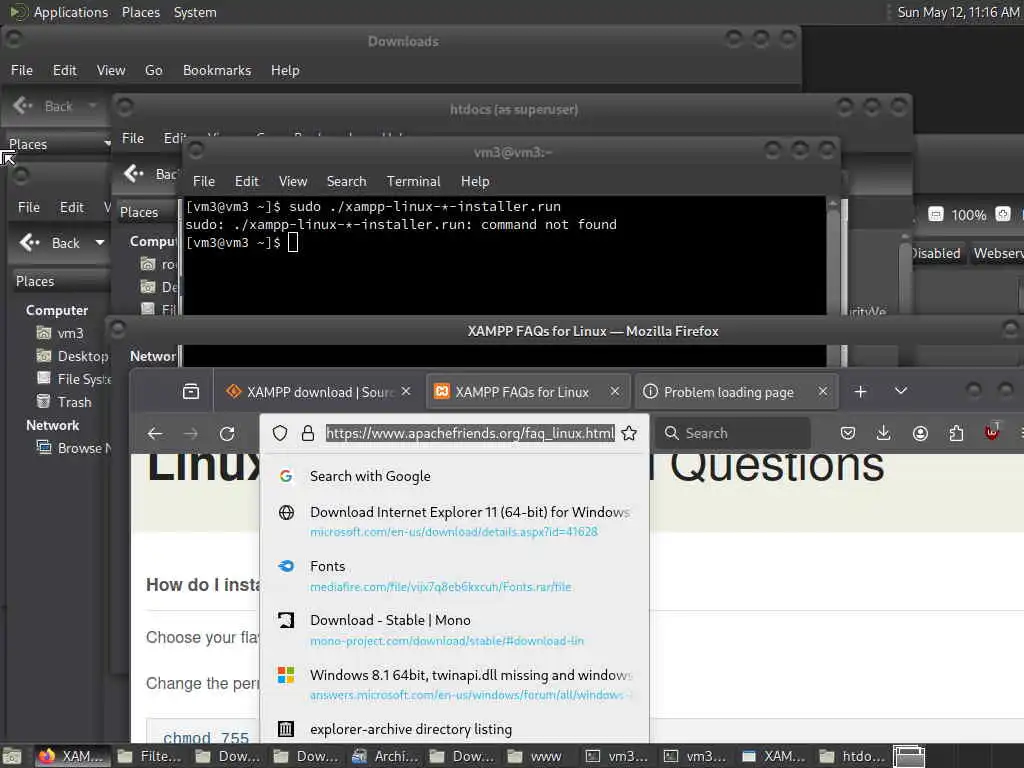This screenshot has width=1024, height=768.
Task: Pick Download Internet Explorer 11 suggestion
Action: pos(454,521)
